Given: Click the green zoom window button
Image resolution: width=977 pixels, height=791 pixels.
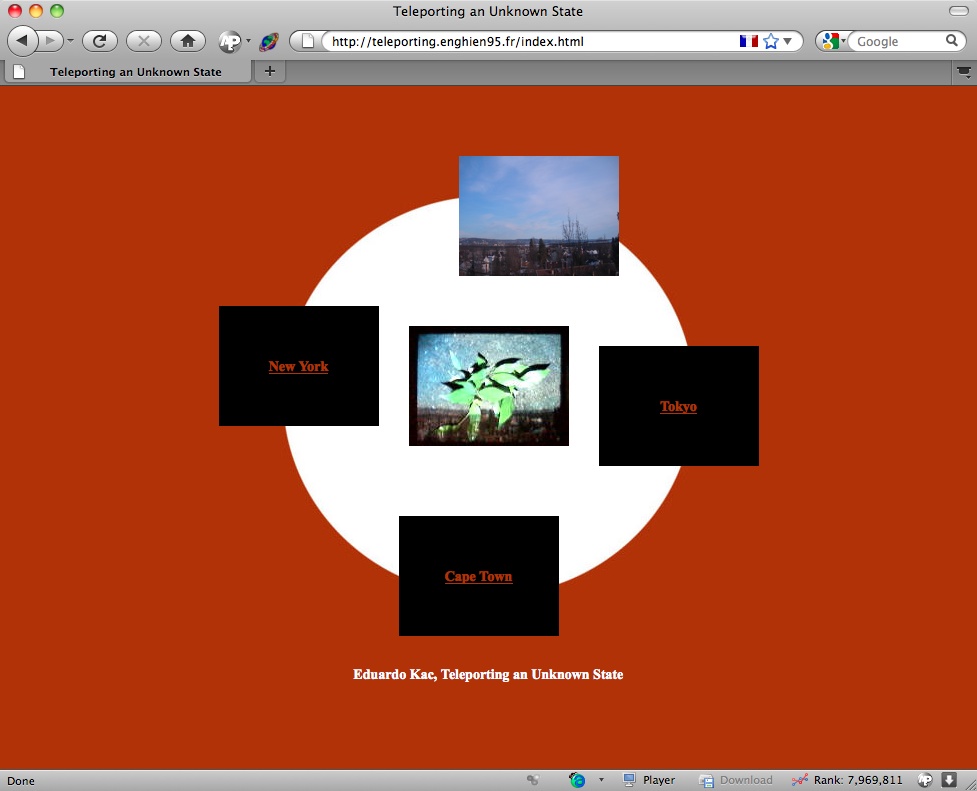Looking at the screenshot, I should 57,11.
